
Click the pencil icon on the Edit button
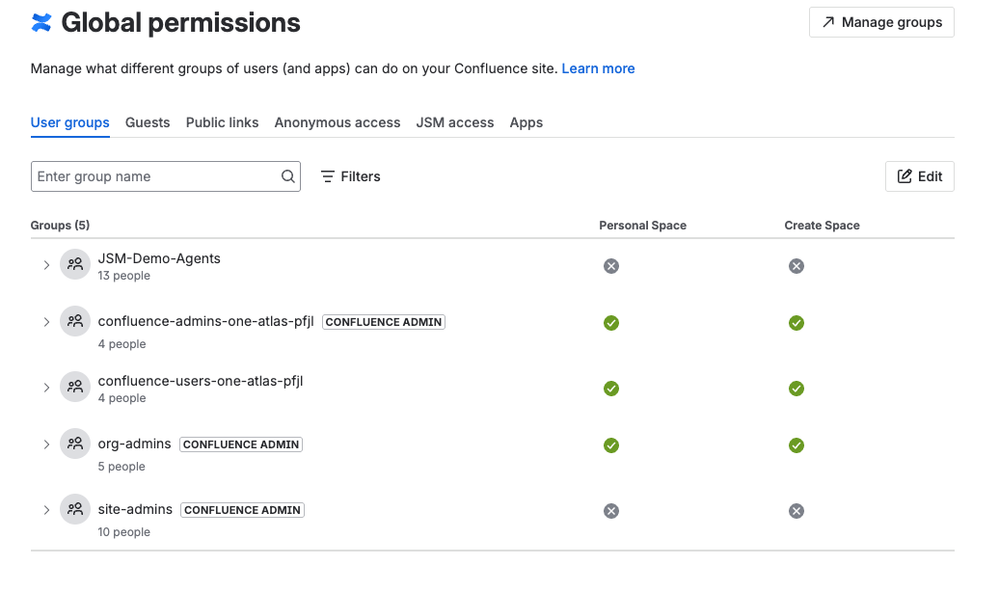906,176
